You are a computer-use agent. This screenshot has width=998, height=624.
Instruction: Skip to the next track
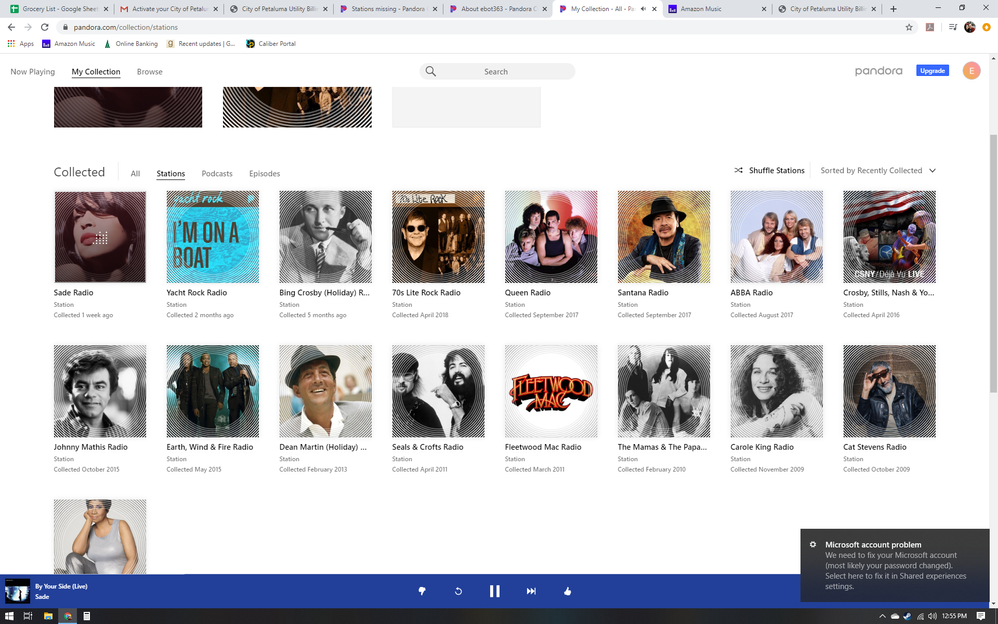pos(531,591)
